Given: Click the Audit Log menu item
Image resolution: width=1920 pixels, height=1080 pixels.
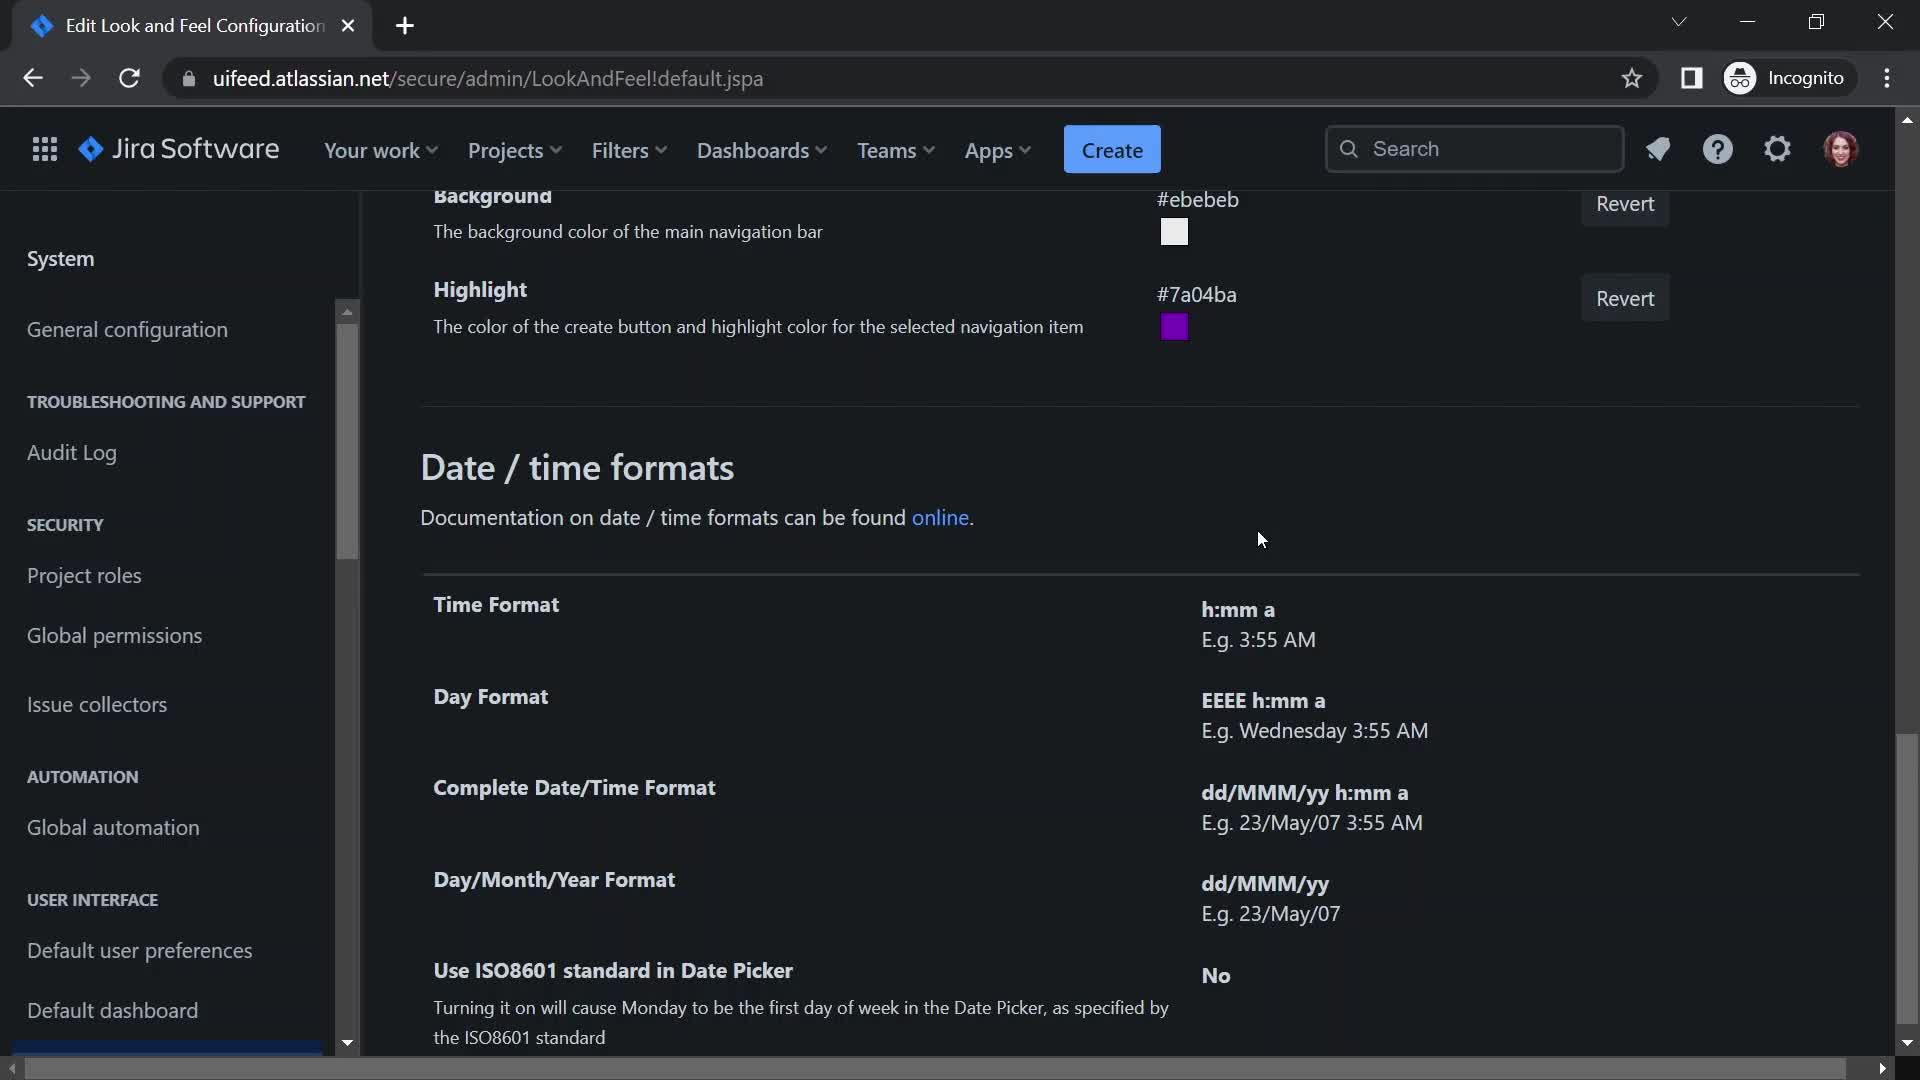Looking at the screenshot, I should (x=71, y=451).
